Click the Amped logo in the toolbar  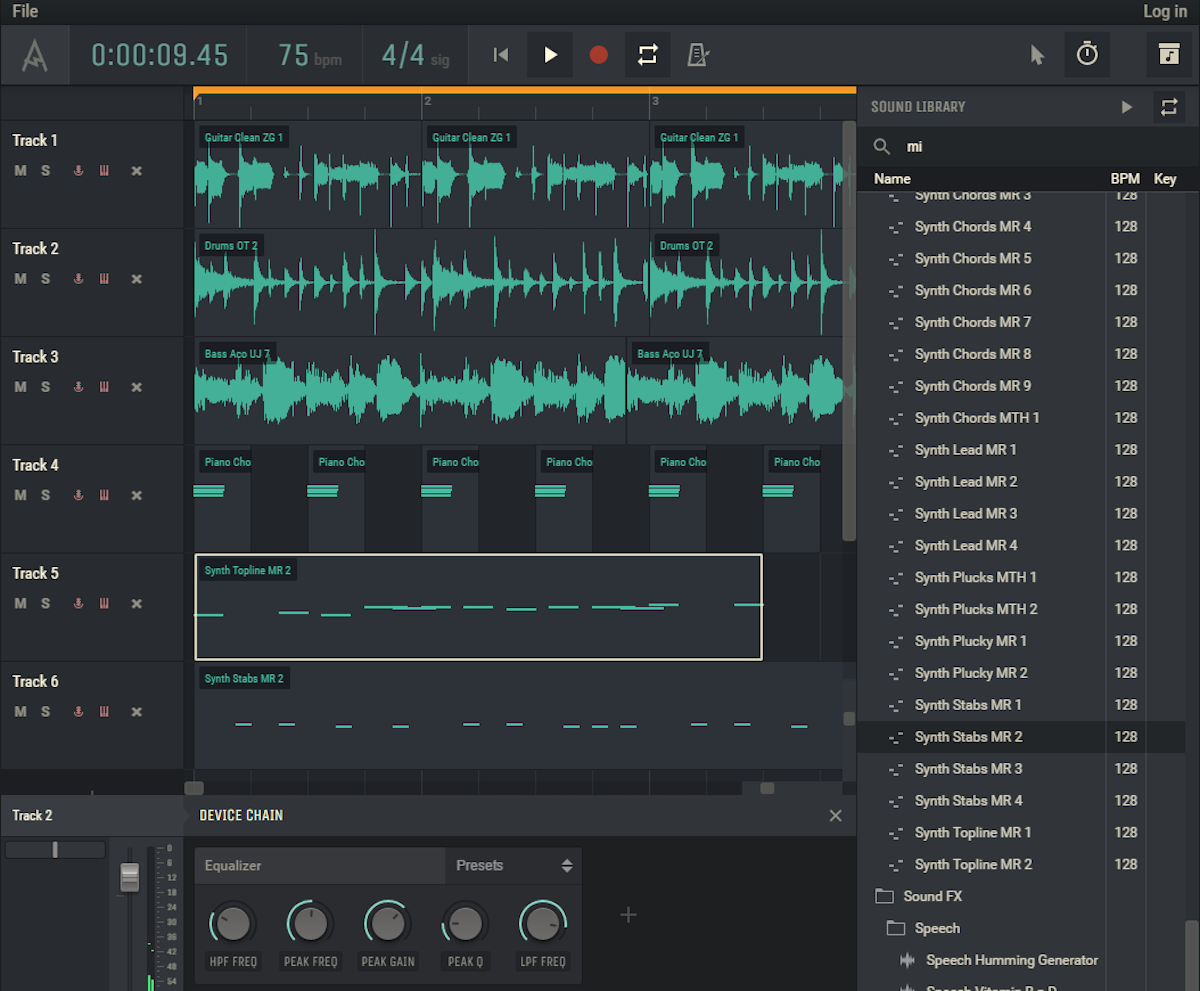point(33,54)
